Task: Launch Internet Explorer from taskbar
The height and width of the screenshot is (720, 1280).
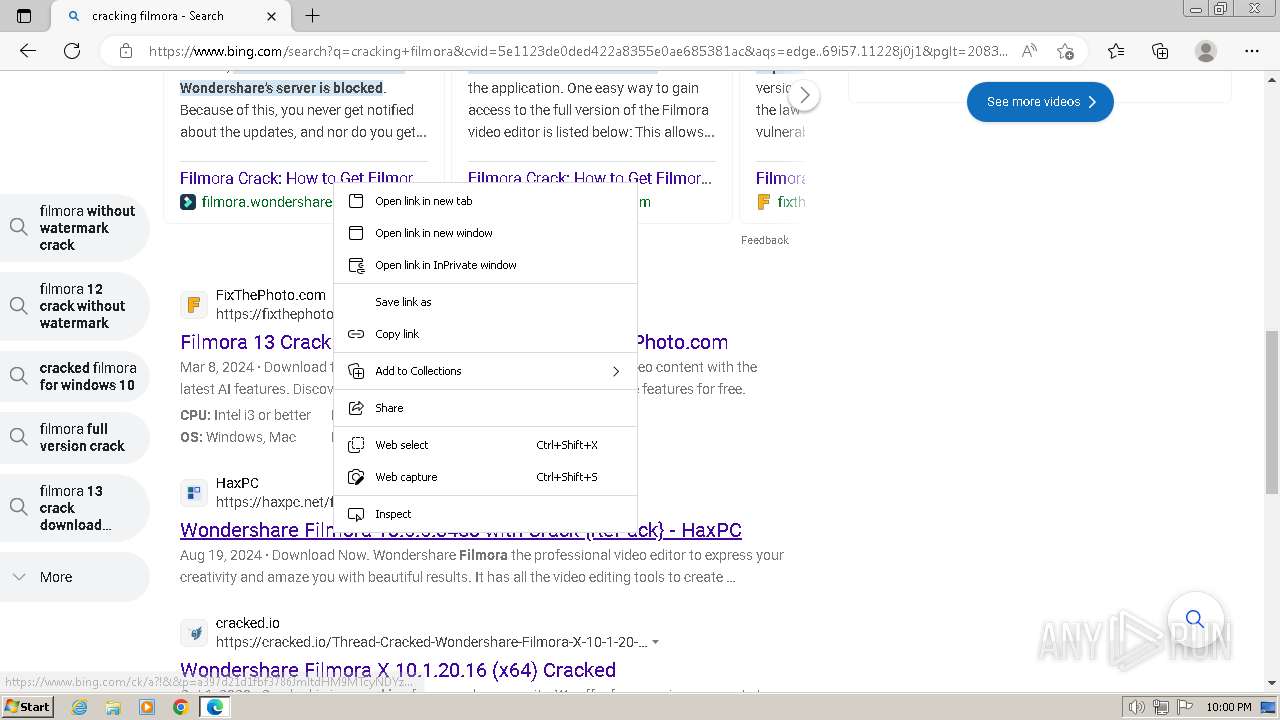Action: point(80,707)
